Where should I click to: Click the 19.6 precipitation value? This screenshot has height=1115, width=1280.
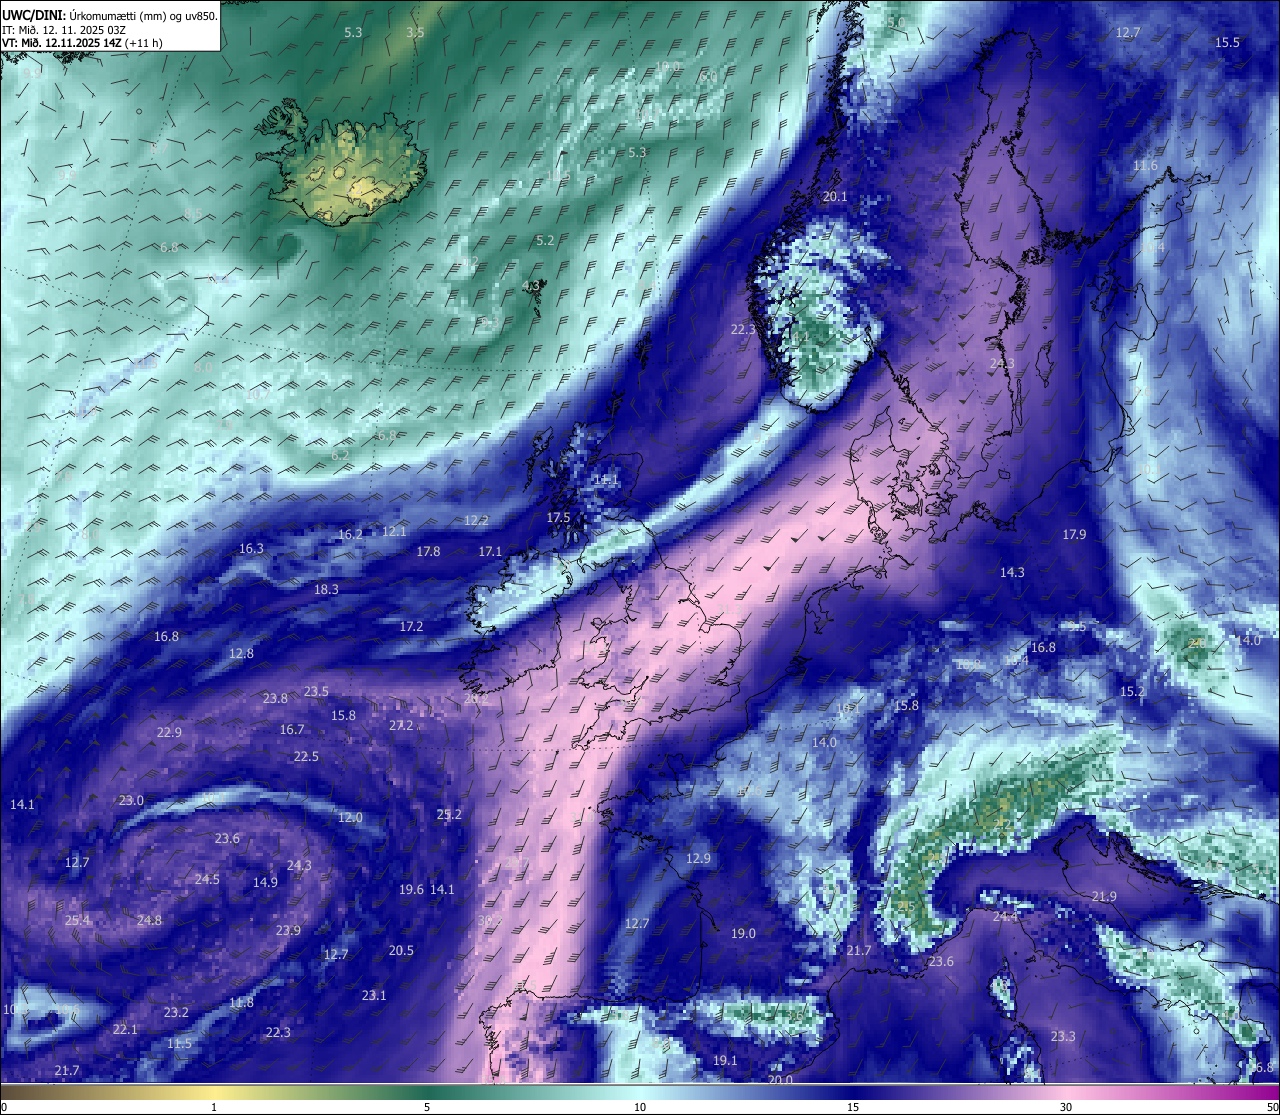[411, 889]
